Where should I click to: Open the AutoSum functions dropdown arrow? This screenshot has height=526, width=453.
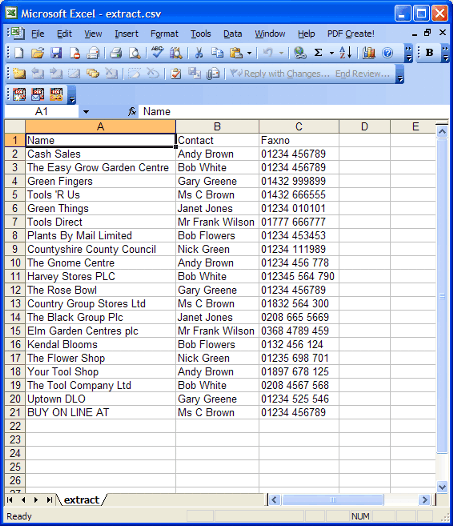pyautogui.click(x=332, y=53)
